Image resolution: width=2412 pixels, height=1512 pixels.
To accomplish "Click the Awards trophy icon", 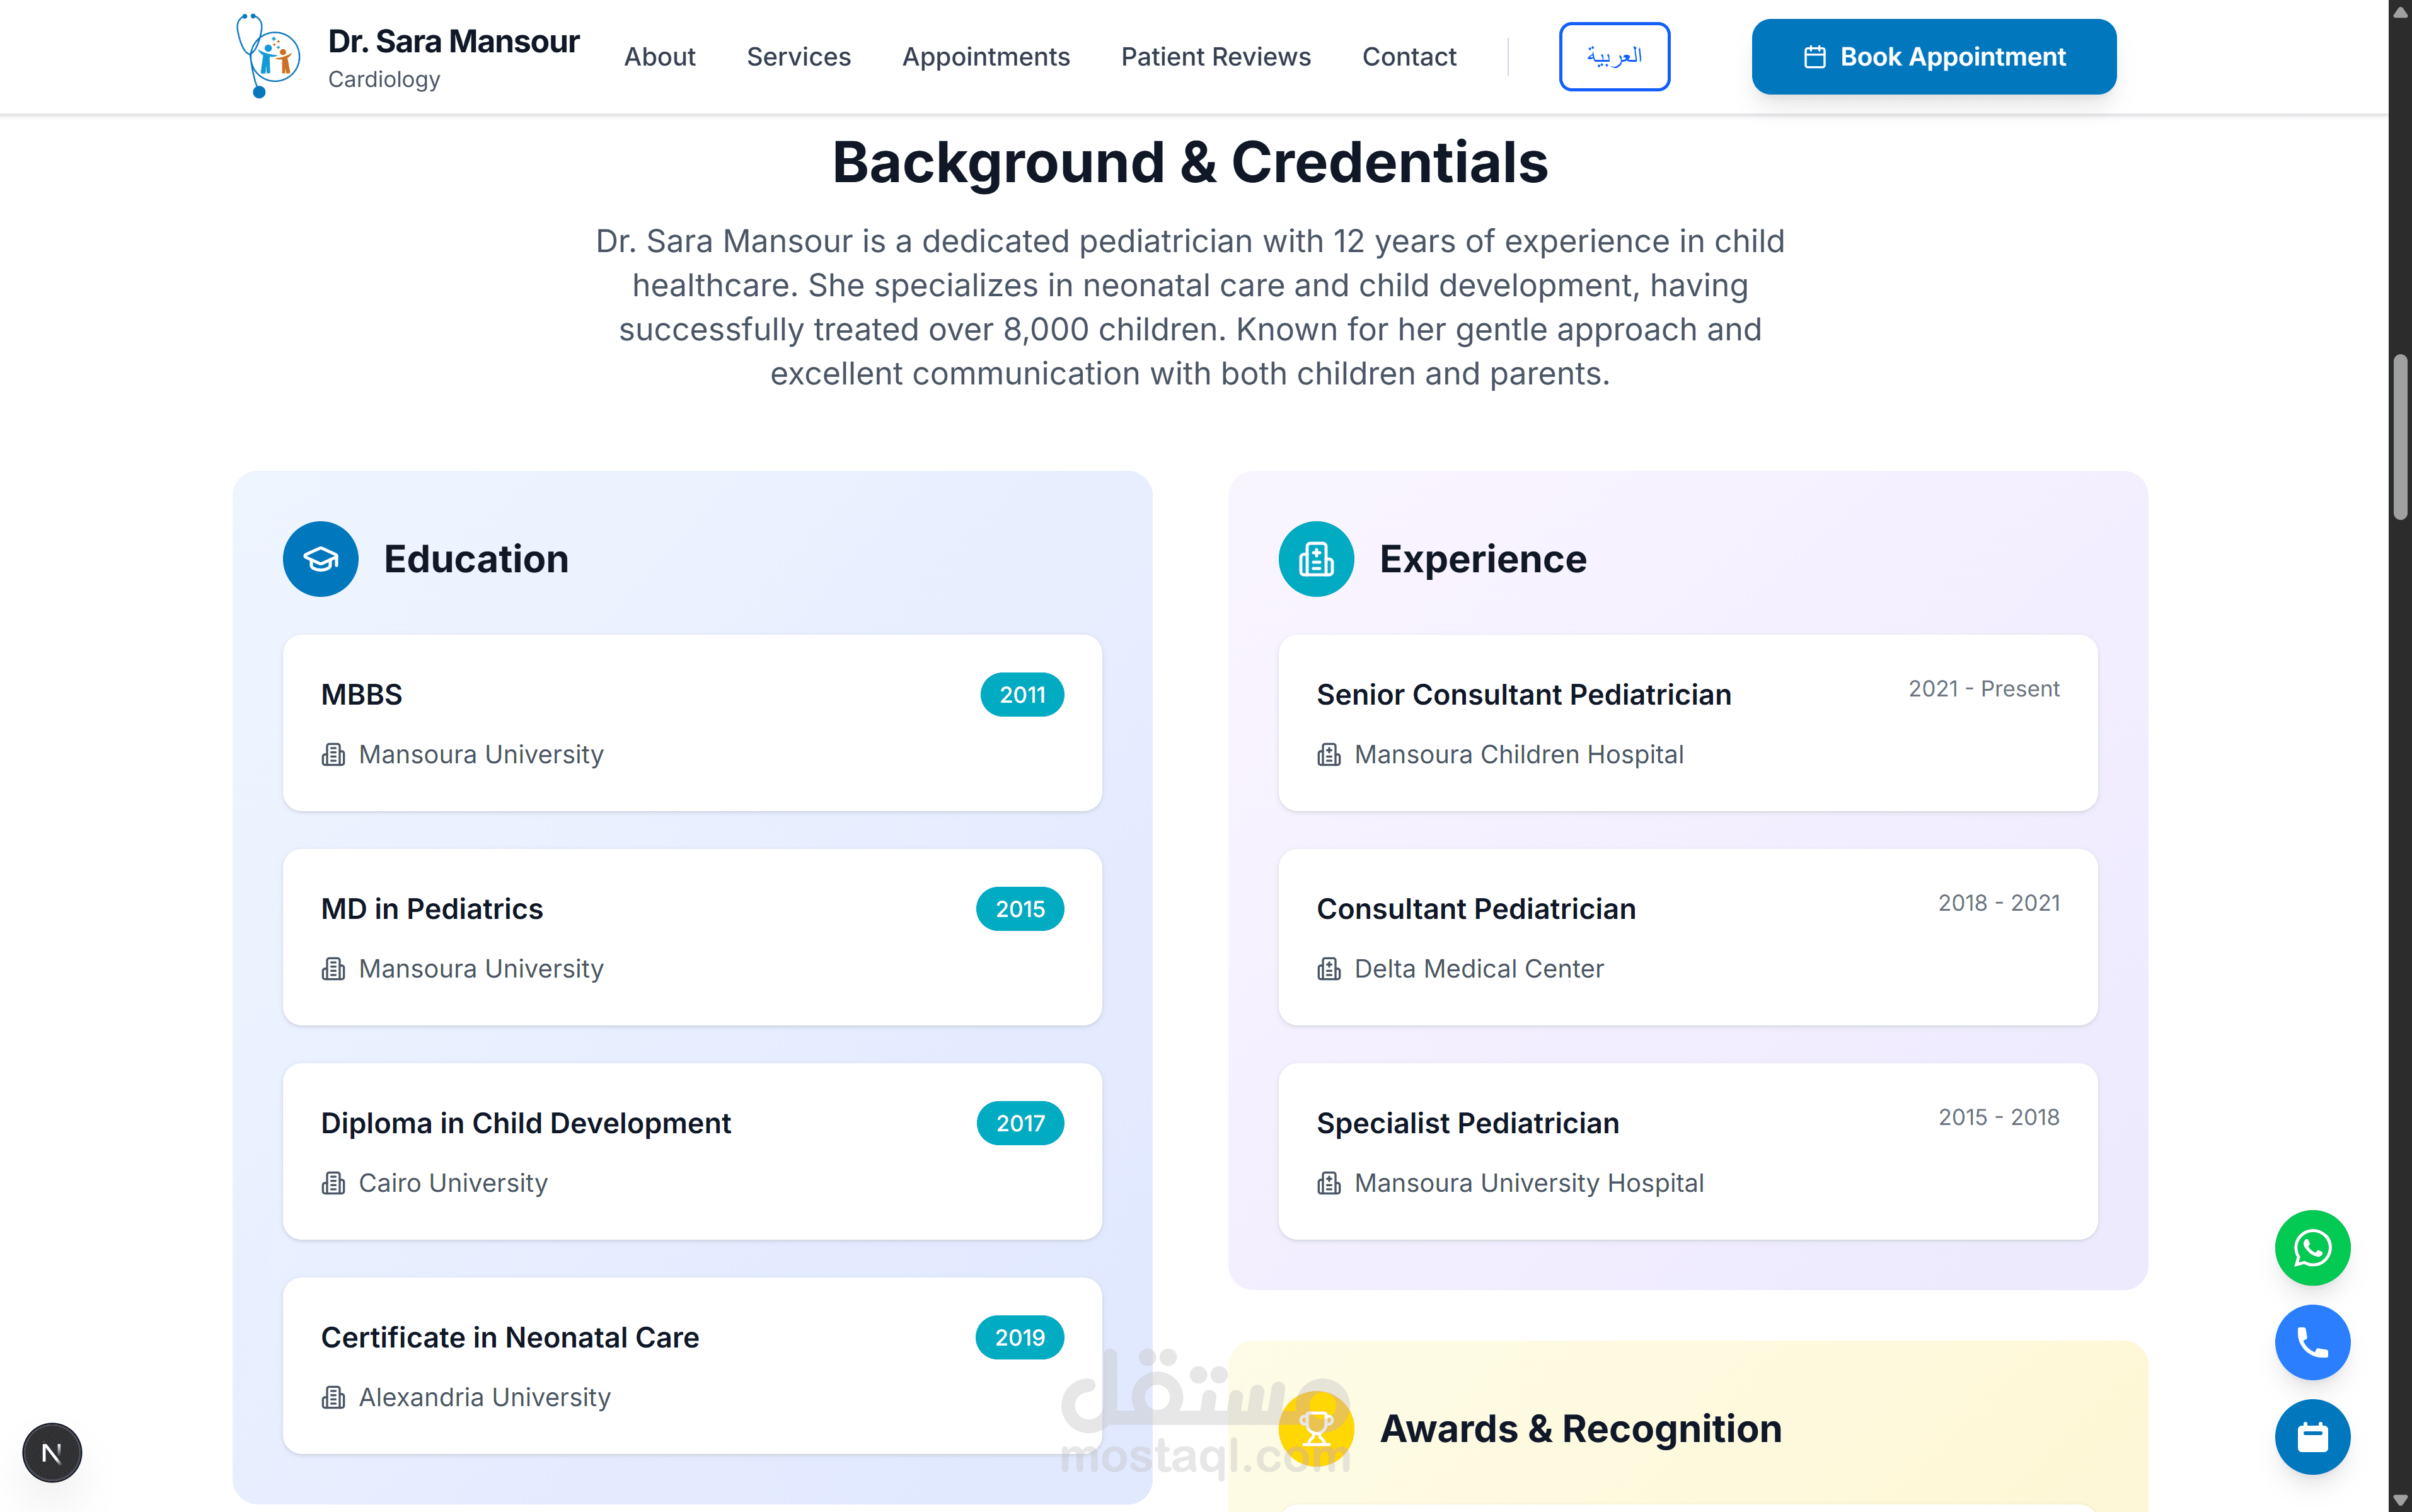I will point(1315,1428).
